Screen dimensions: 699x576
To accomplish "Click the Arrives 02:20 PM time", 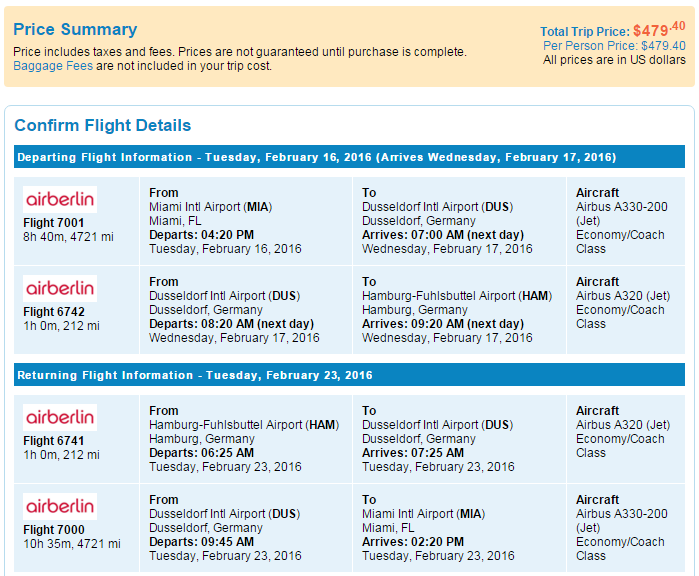I will coord(412,542).
